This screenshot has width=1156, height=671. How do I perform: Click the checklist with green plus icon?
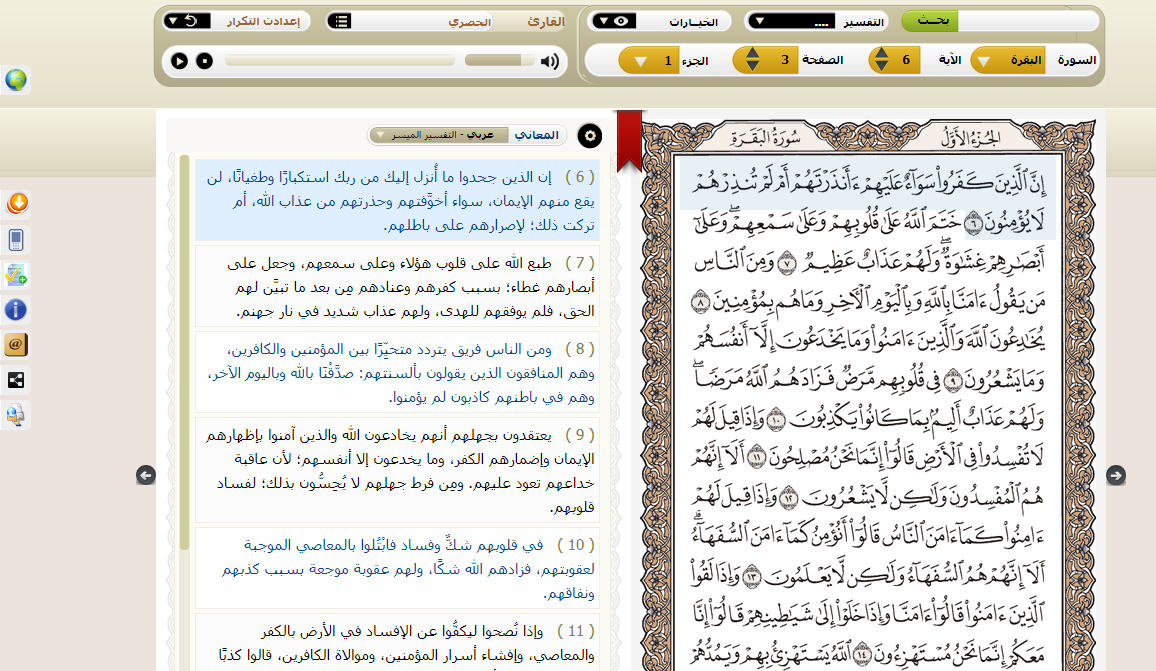(x=16, y=275)
